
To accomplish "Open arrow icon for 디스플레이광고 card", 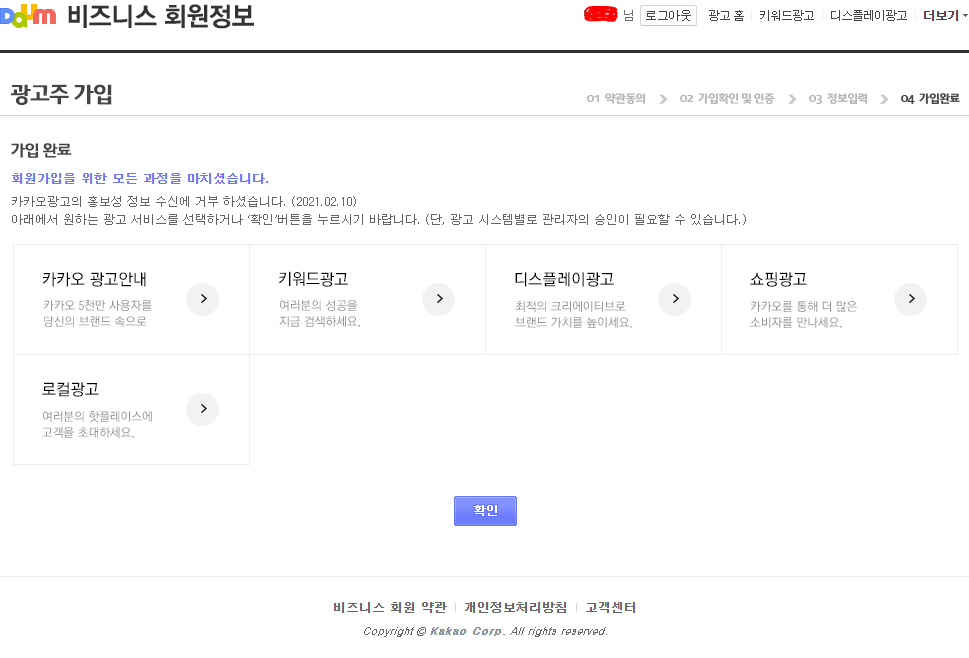I will tap(675, 299).
